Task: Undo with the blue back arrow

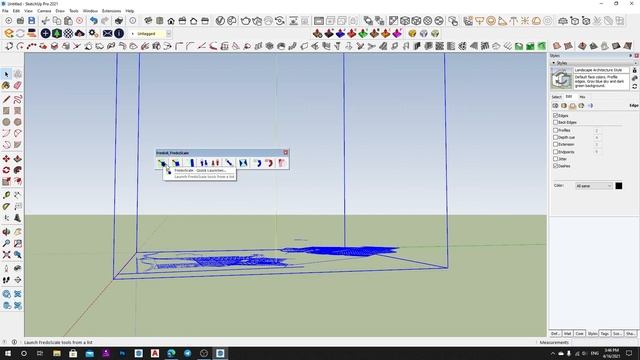Action: (93, 20)
